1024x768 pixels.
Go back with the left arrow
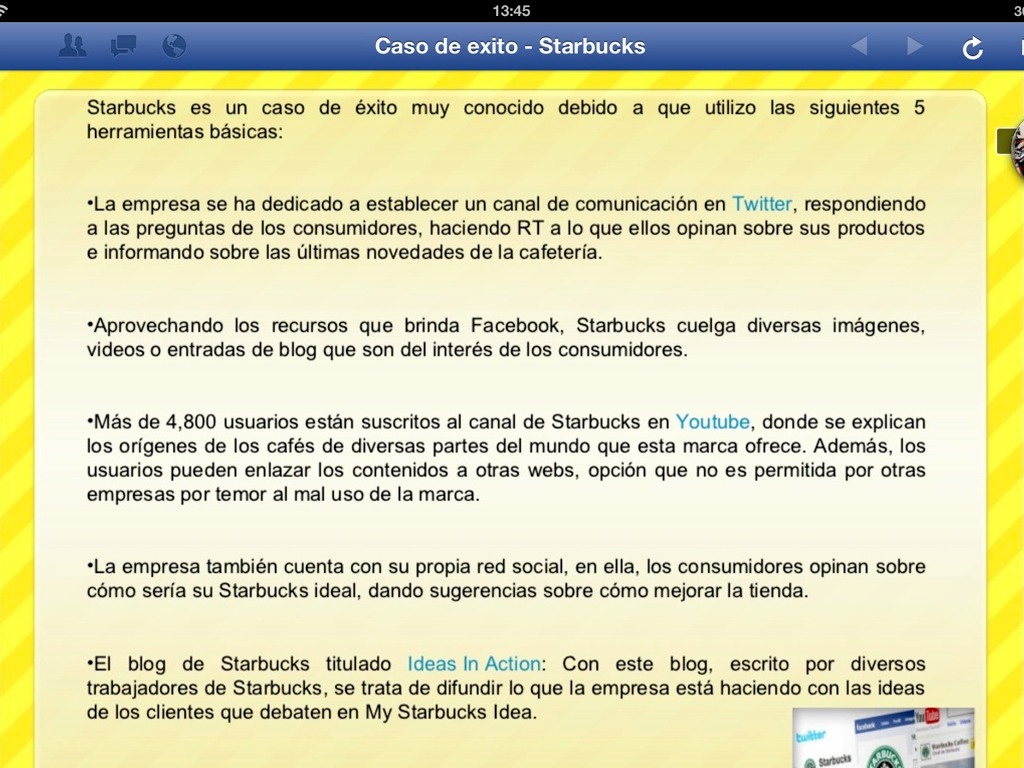point(859,46)
